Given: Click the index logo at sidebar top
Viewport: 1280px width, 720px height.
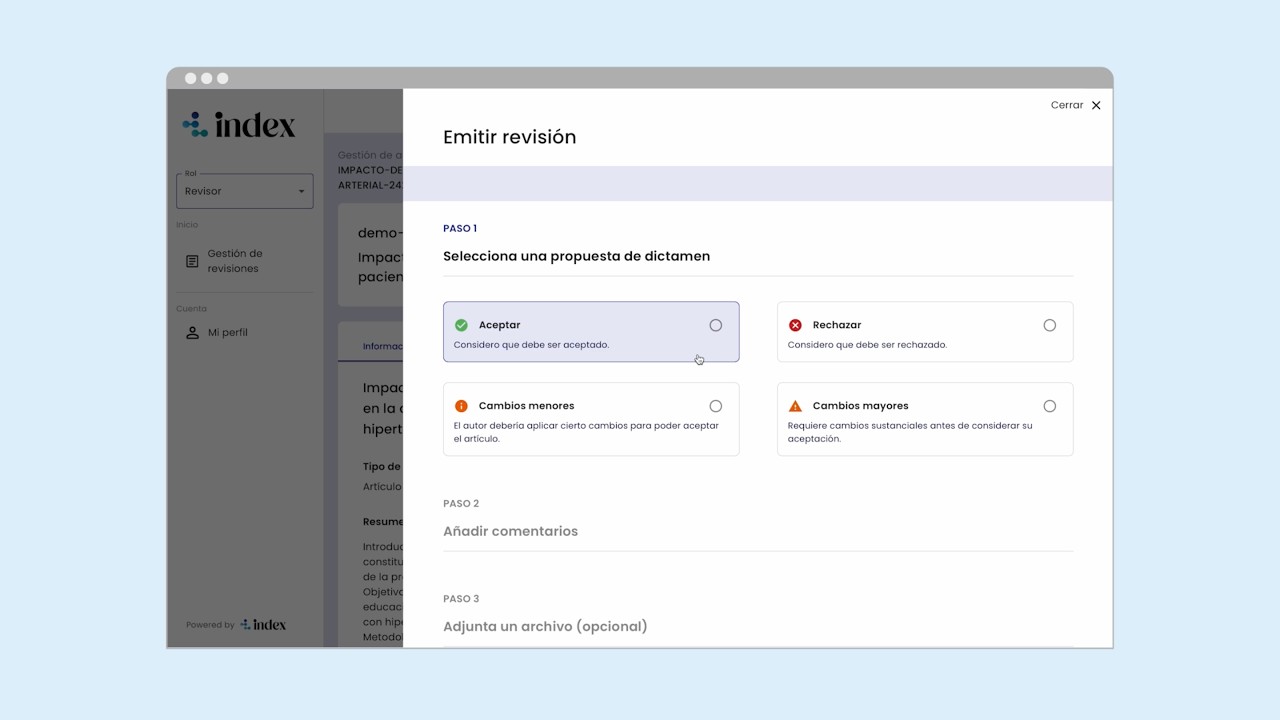Looking at the screenshot, I should pyautogui.click(x=239, y=125).
